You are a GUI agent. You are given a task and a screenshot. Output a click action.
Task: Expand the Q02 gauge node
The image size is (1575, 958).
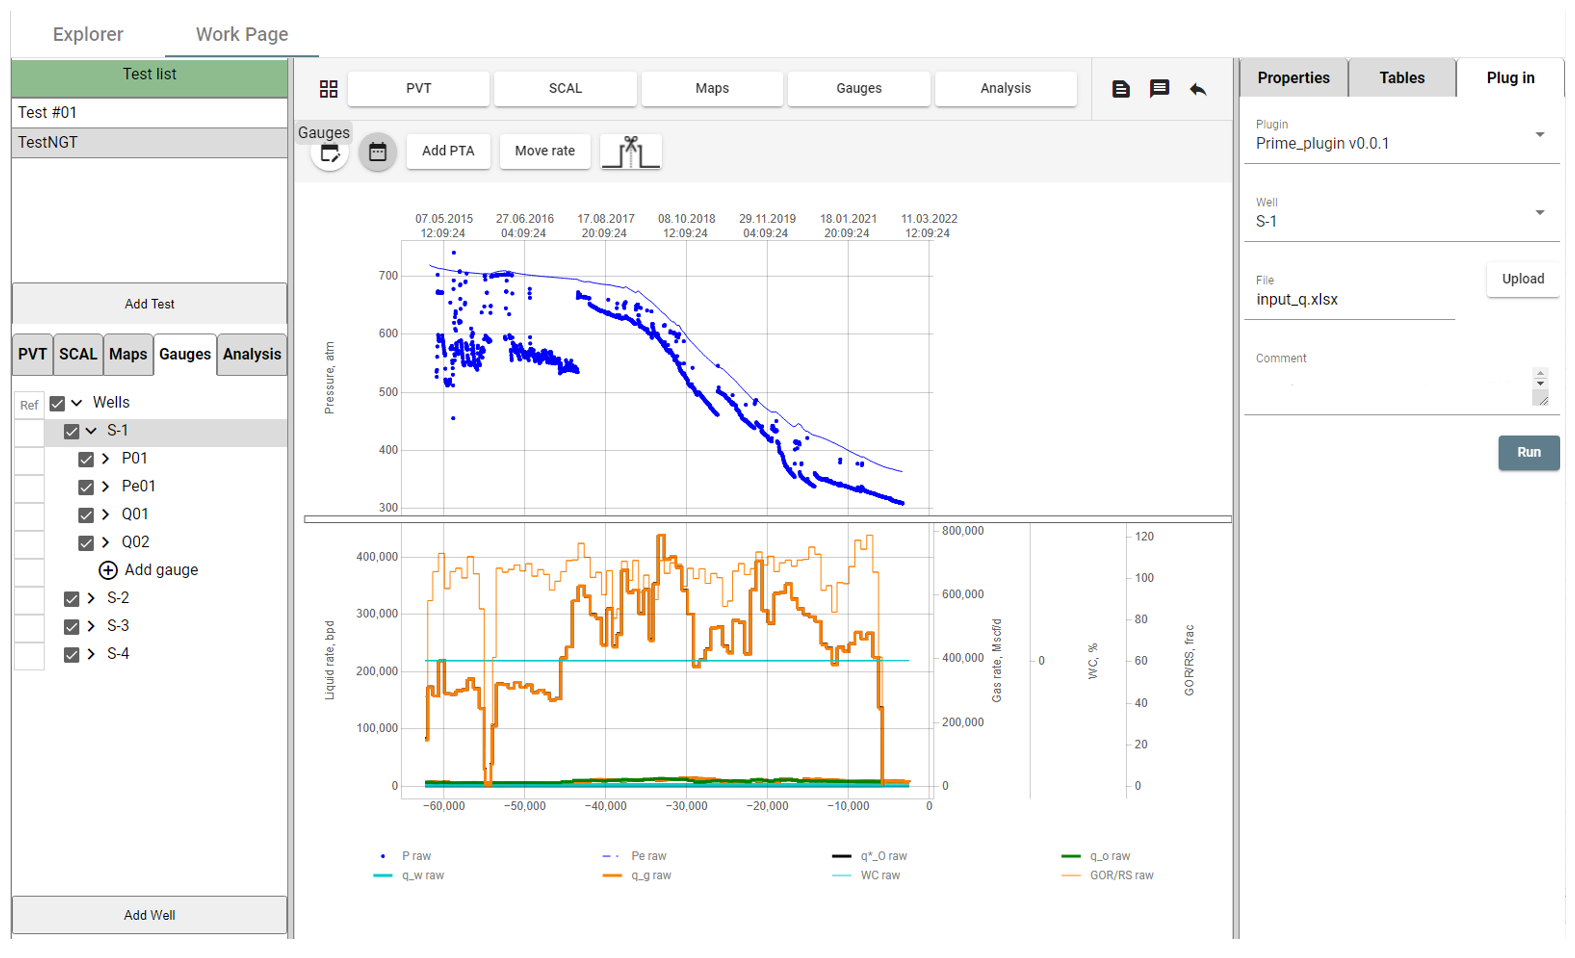105,542
